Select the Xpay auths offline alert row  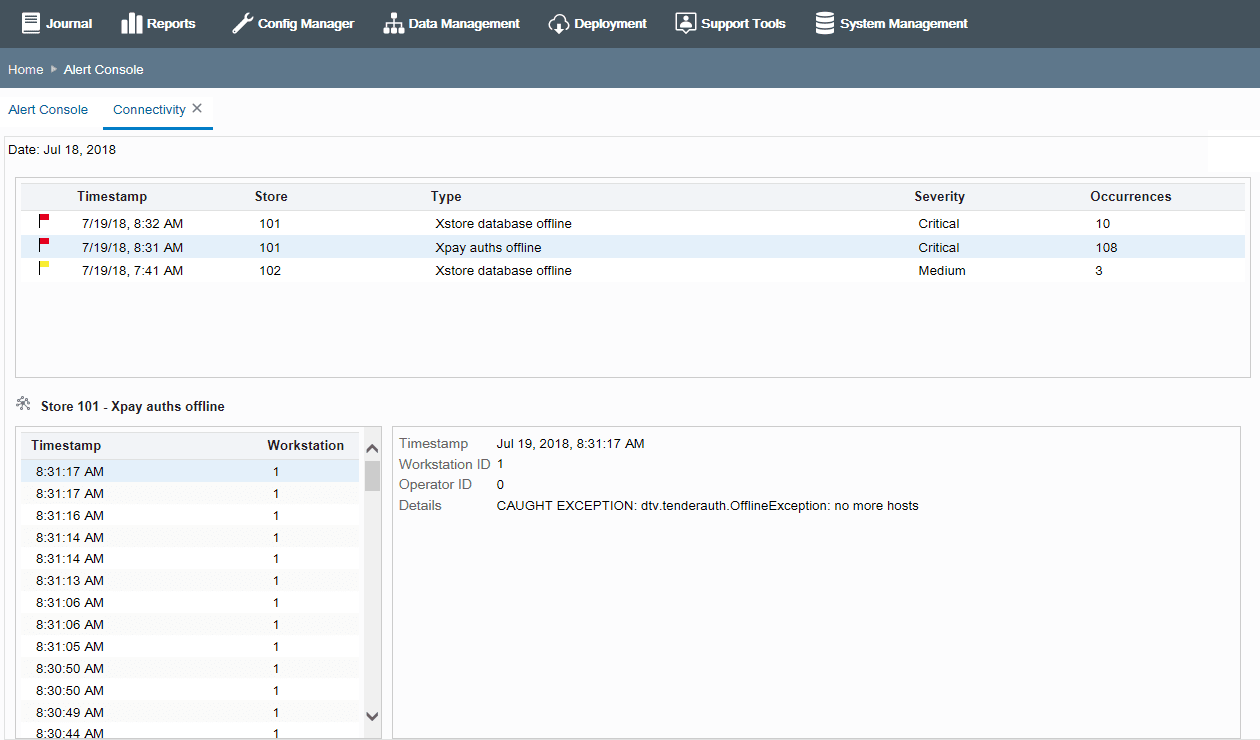coord(633,247)
